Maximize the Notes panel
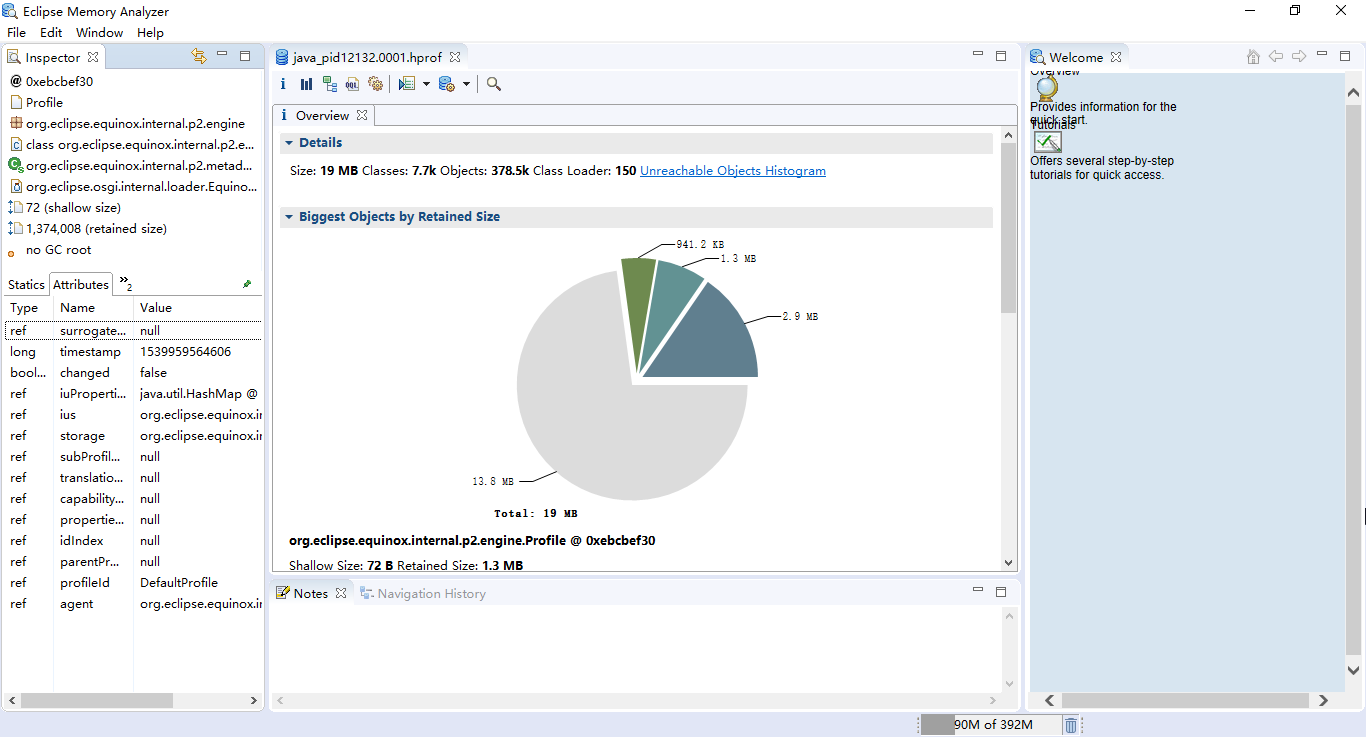The image size is (1366, 737). tap(1001, 592)
